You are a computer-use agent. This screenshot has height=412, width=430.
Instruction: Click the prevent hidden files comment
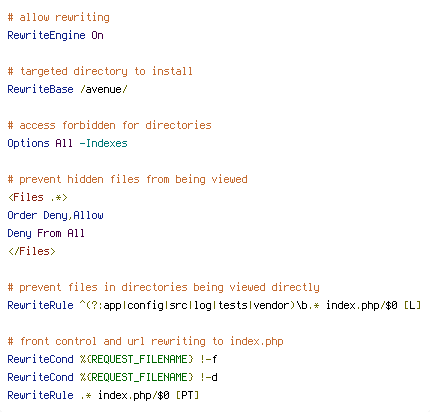coord(127,179)
